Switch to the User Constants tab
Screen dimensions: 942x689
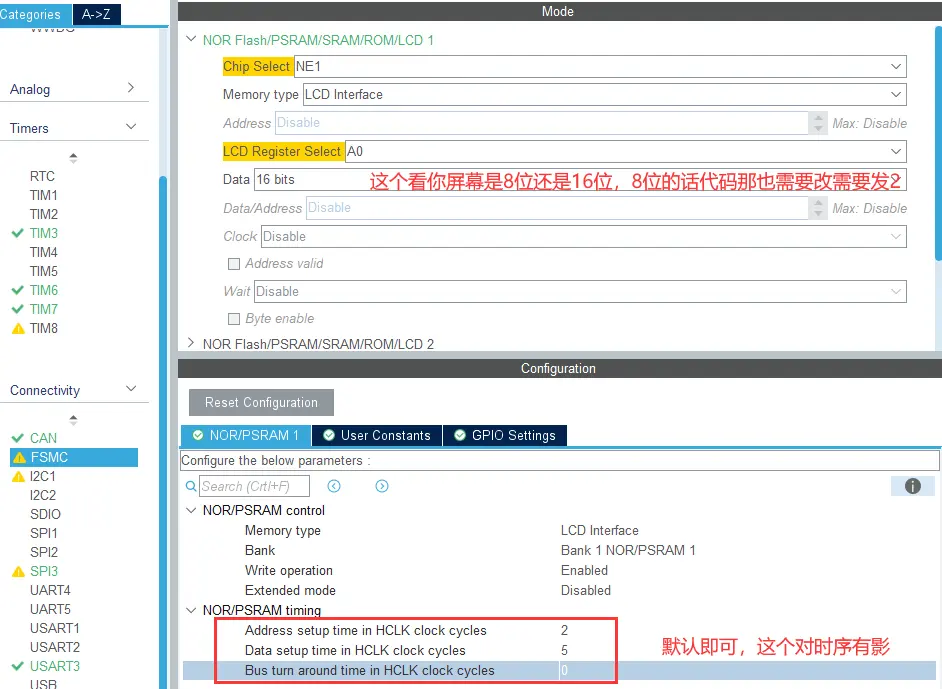376,435
